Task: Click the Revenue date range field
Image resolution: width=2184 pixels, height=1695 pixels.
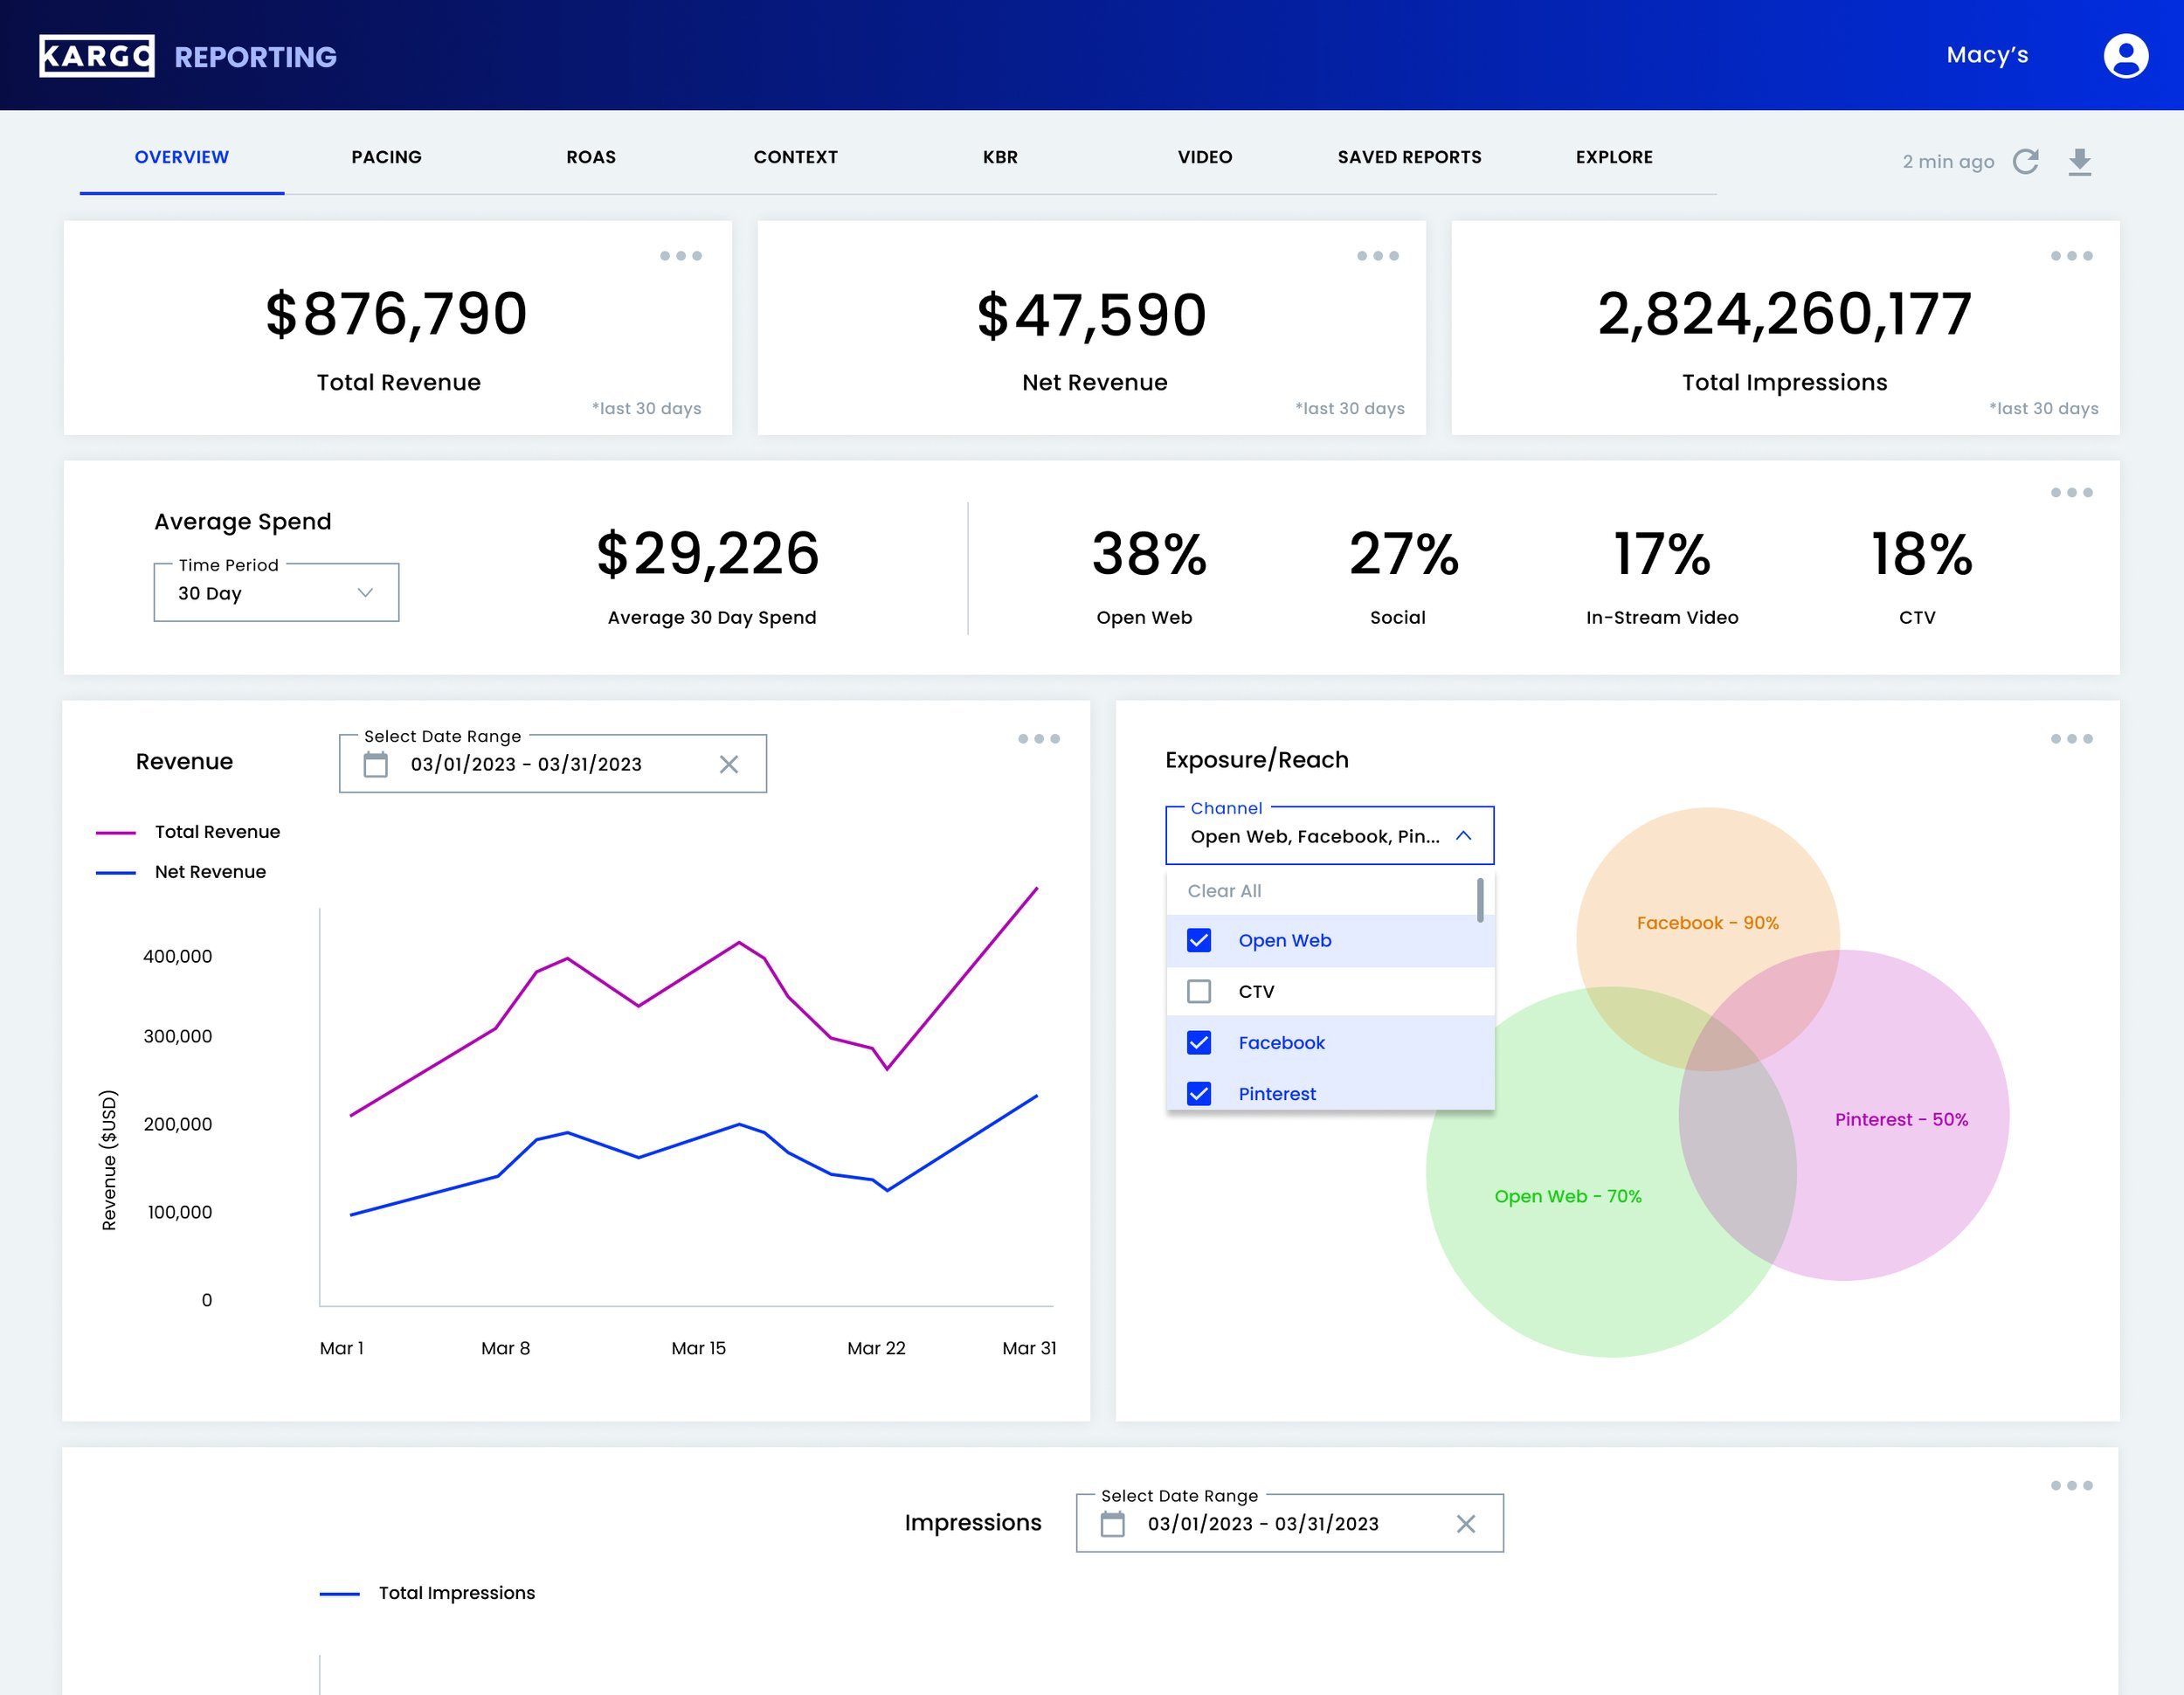Action: 553,764
